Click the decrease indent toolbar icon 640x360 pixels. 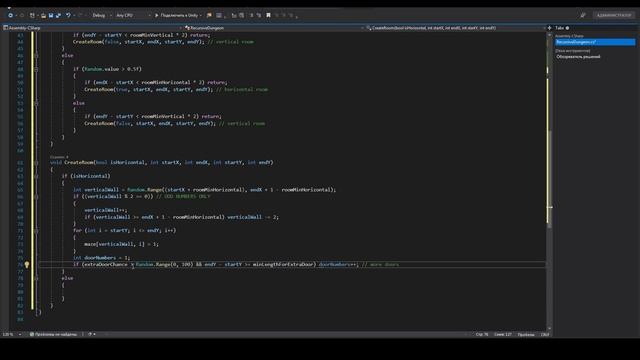point(234,16)
